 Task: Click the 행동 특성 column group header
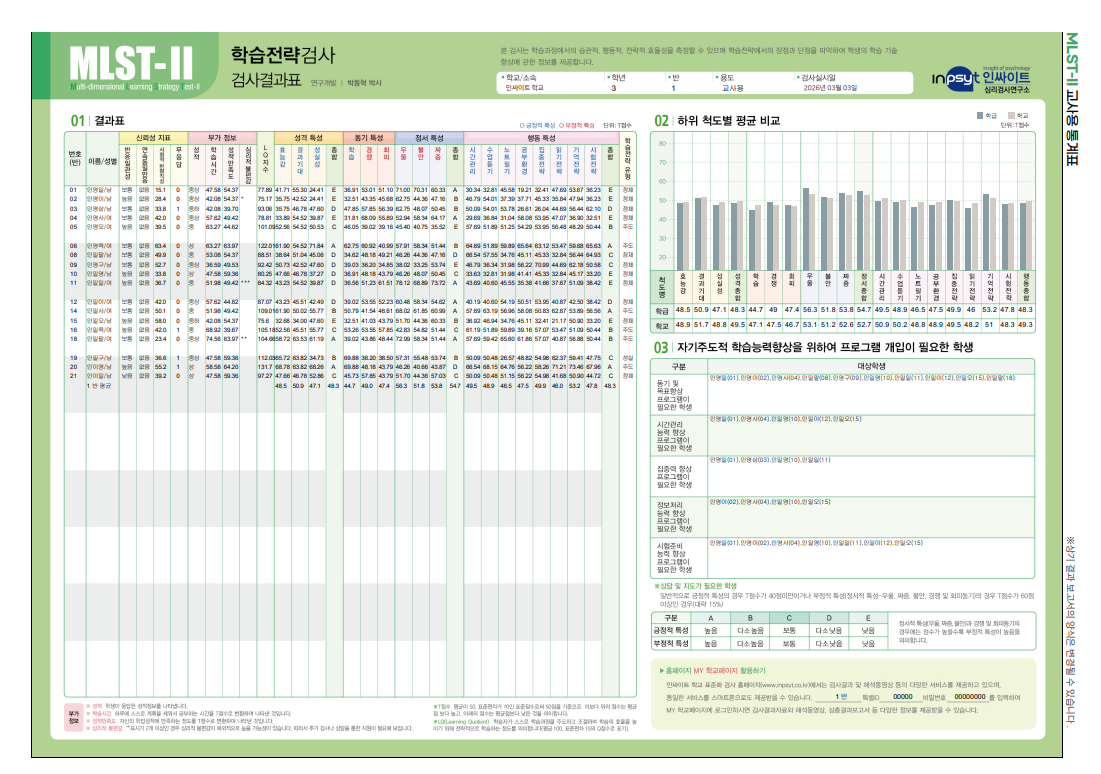pyautogui.click(x=541, y=138)
